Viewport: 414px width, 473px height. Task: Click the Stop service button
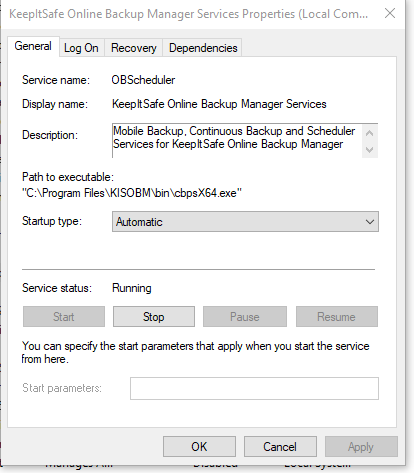154,317
